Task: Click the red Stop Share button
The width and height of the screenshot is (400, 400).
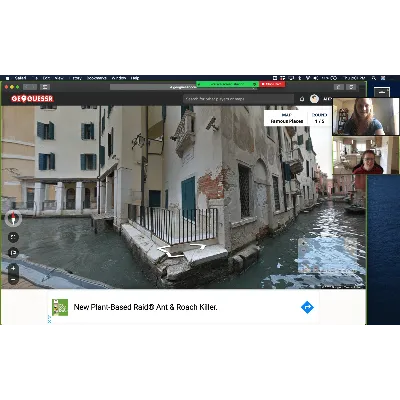Action: tap(272, 84)
